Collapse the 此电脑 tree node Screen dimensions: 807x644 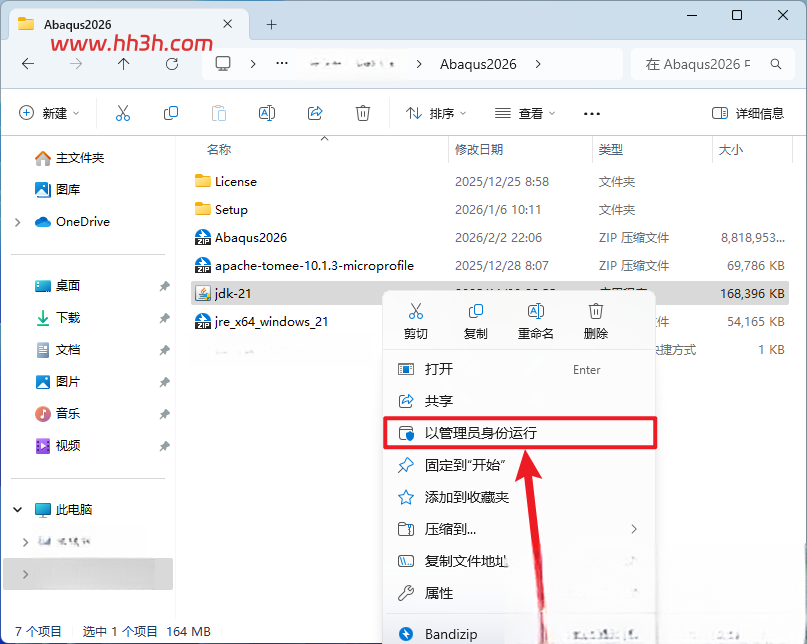click(x=17, y=510)
